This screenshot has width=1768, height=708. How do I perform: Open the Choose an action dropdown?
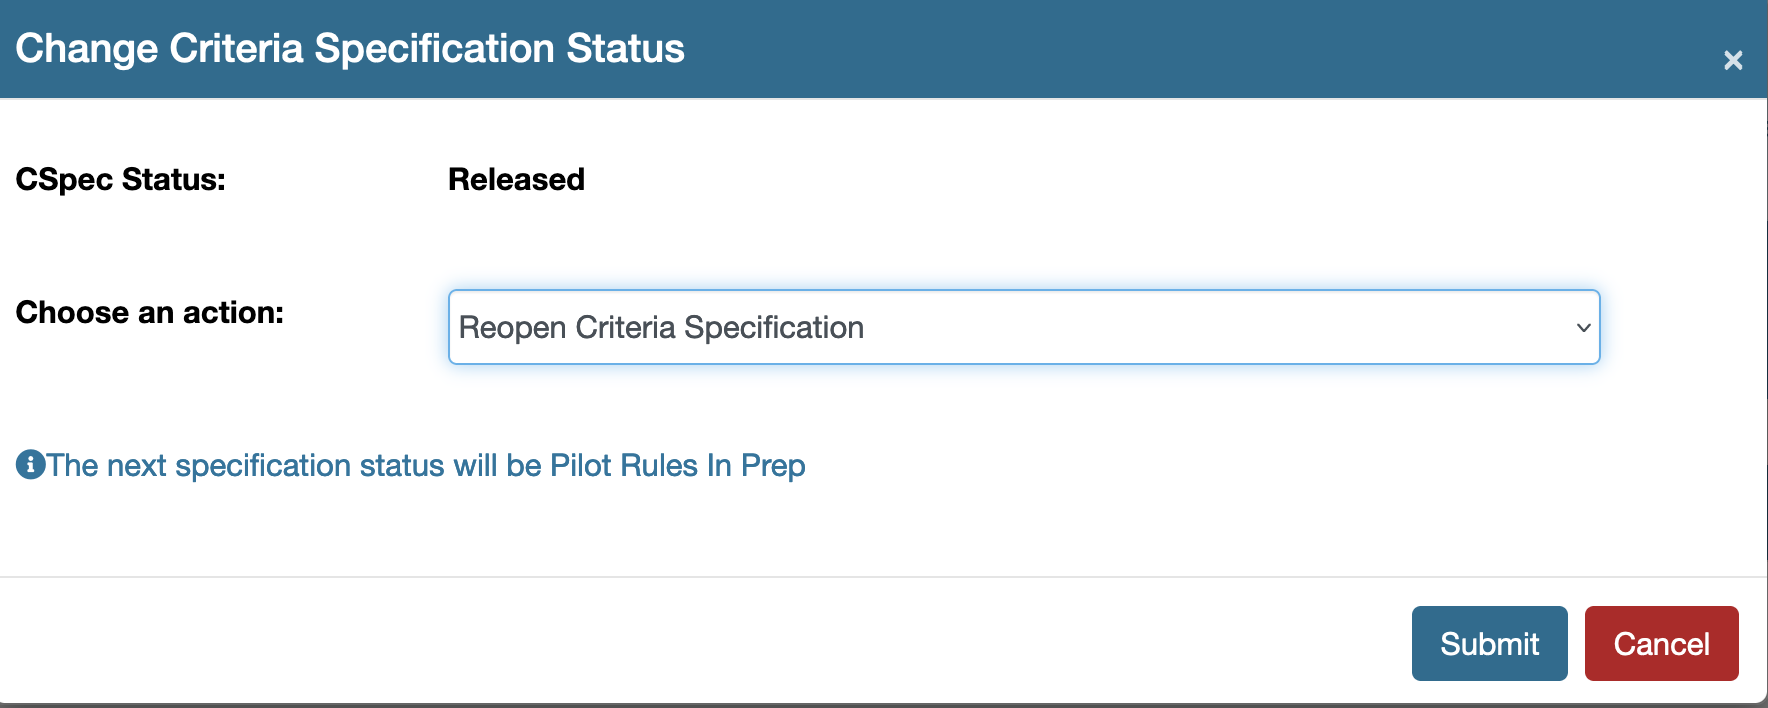click(x=1023, y=327)
